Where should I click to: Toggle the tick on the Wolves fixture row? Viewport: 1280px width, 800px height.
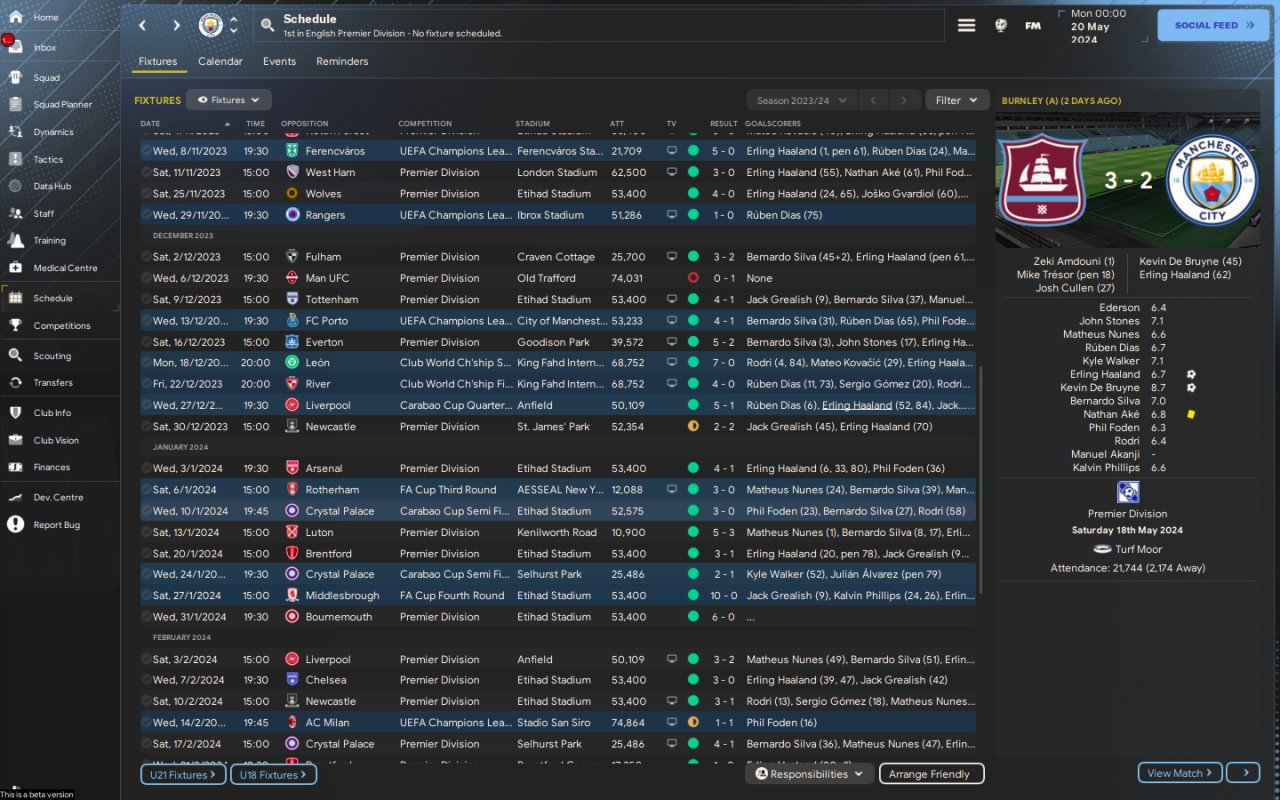click(x=146, y=194)
